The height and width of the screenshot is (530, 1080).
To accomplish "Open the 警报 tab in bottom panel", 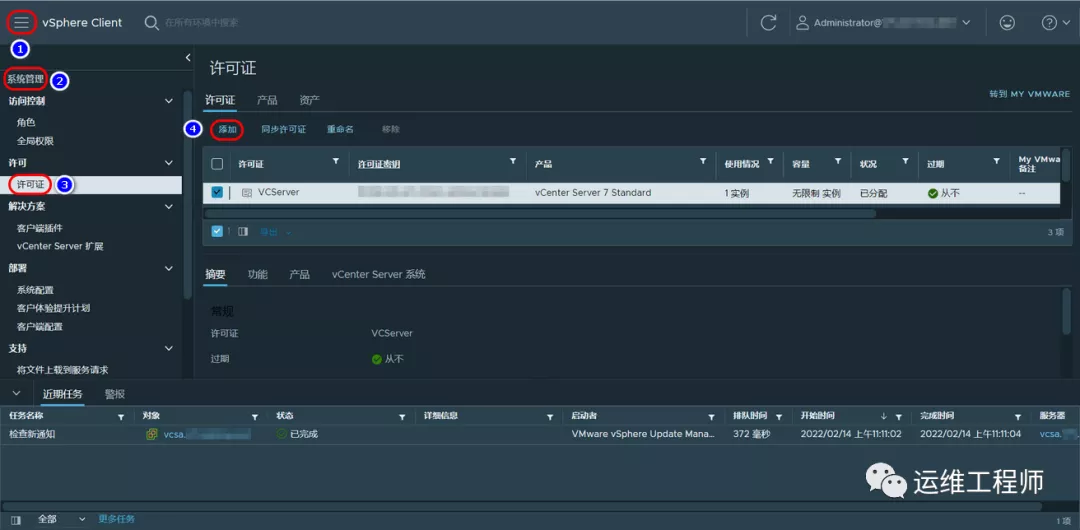I will click(115, 394).
